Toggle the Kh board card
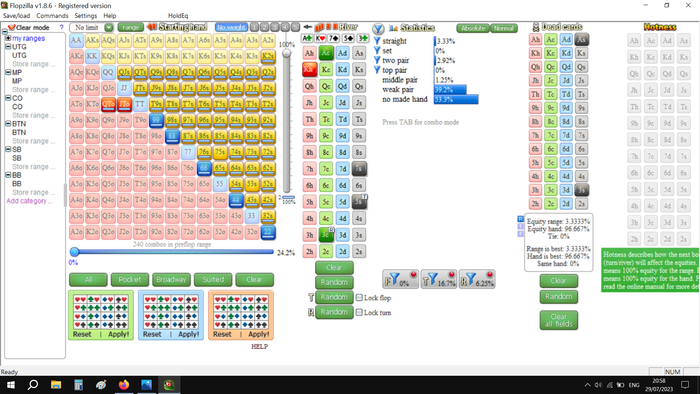 (309, 70)
